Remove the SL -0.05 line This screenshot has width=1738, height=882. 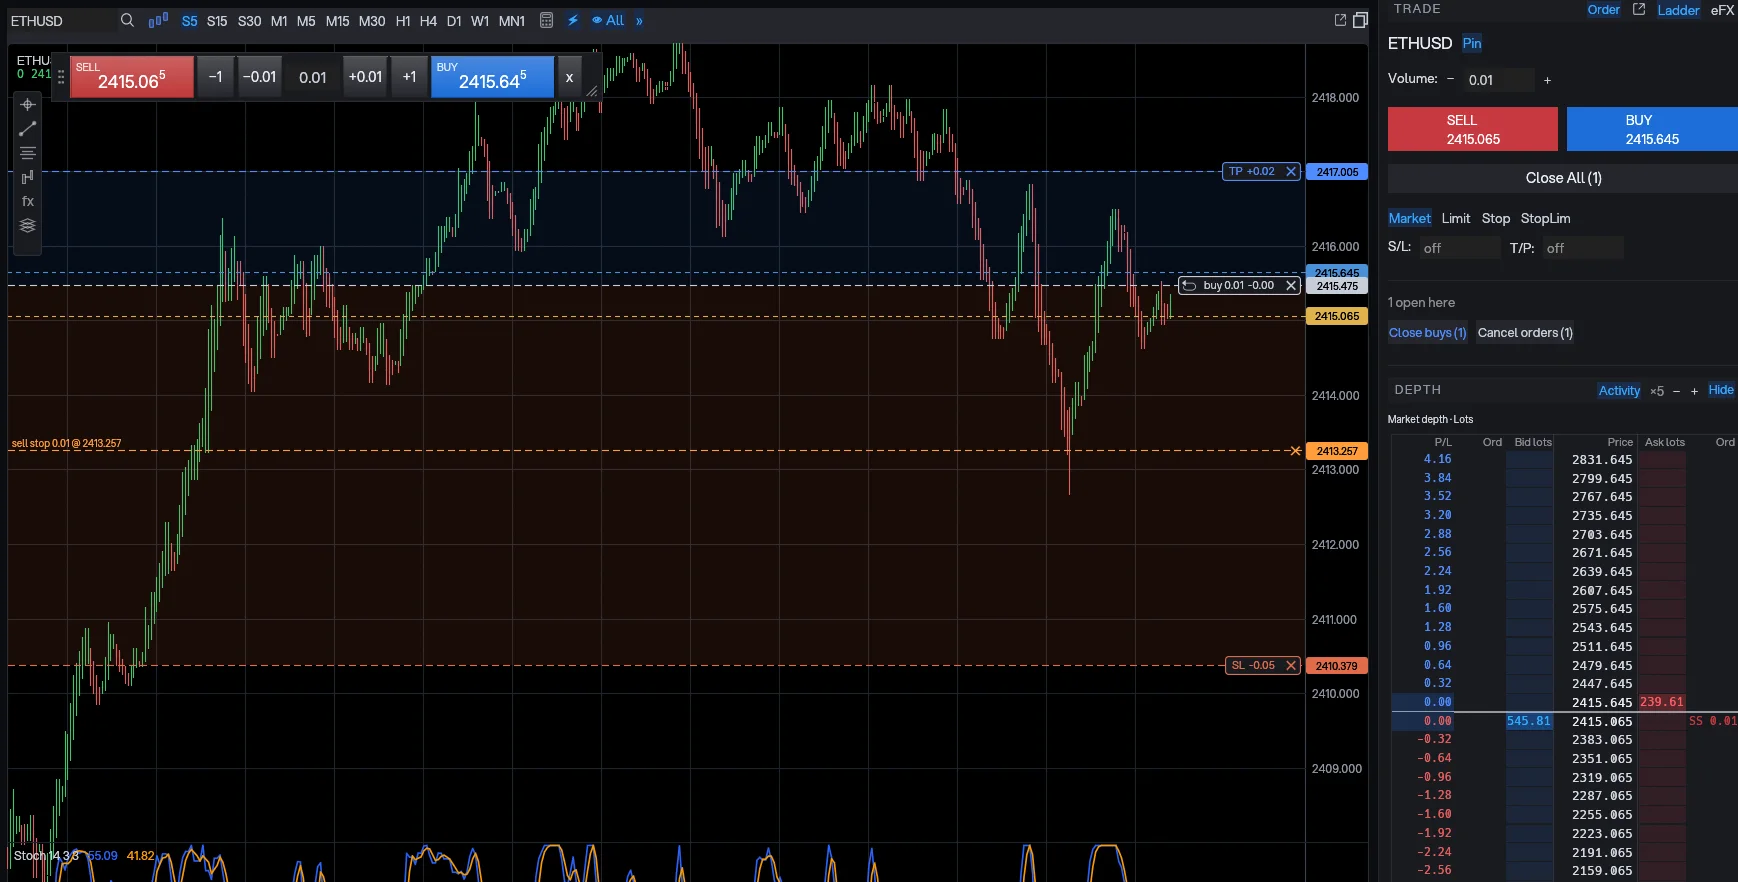pyautogui.click(x=1291, y=666)
